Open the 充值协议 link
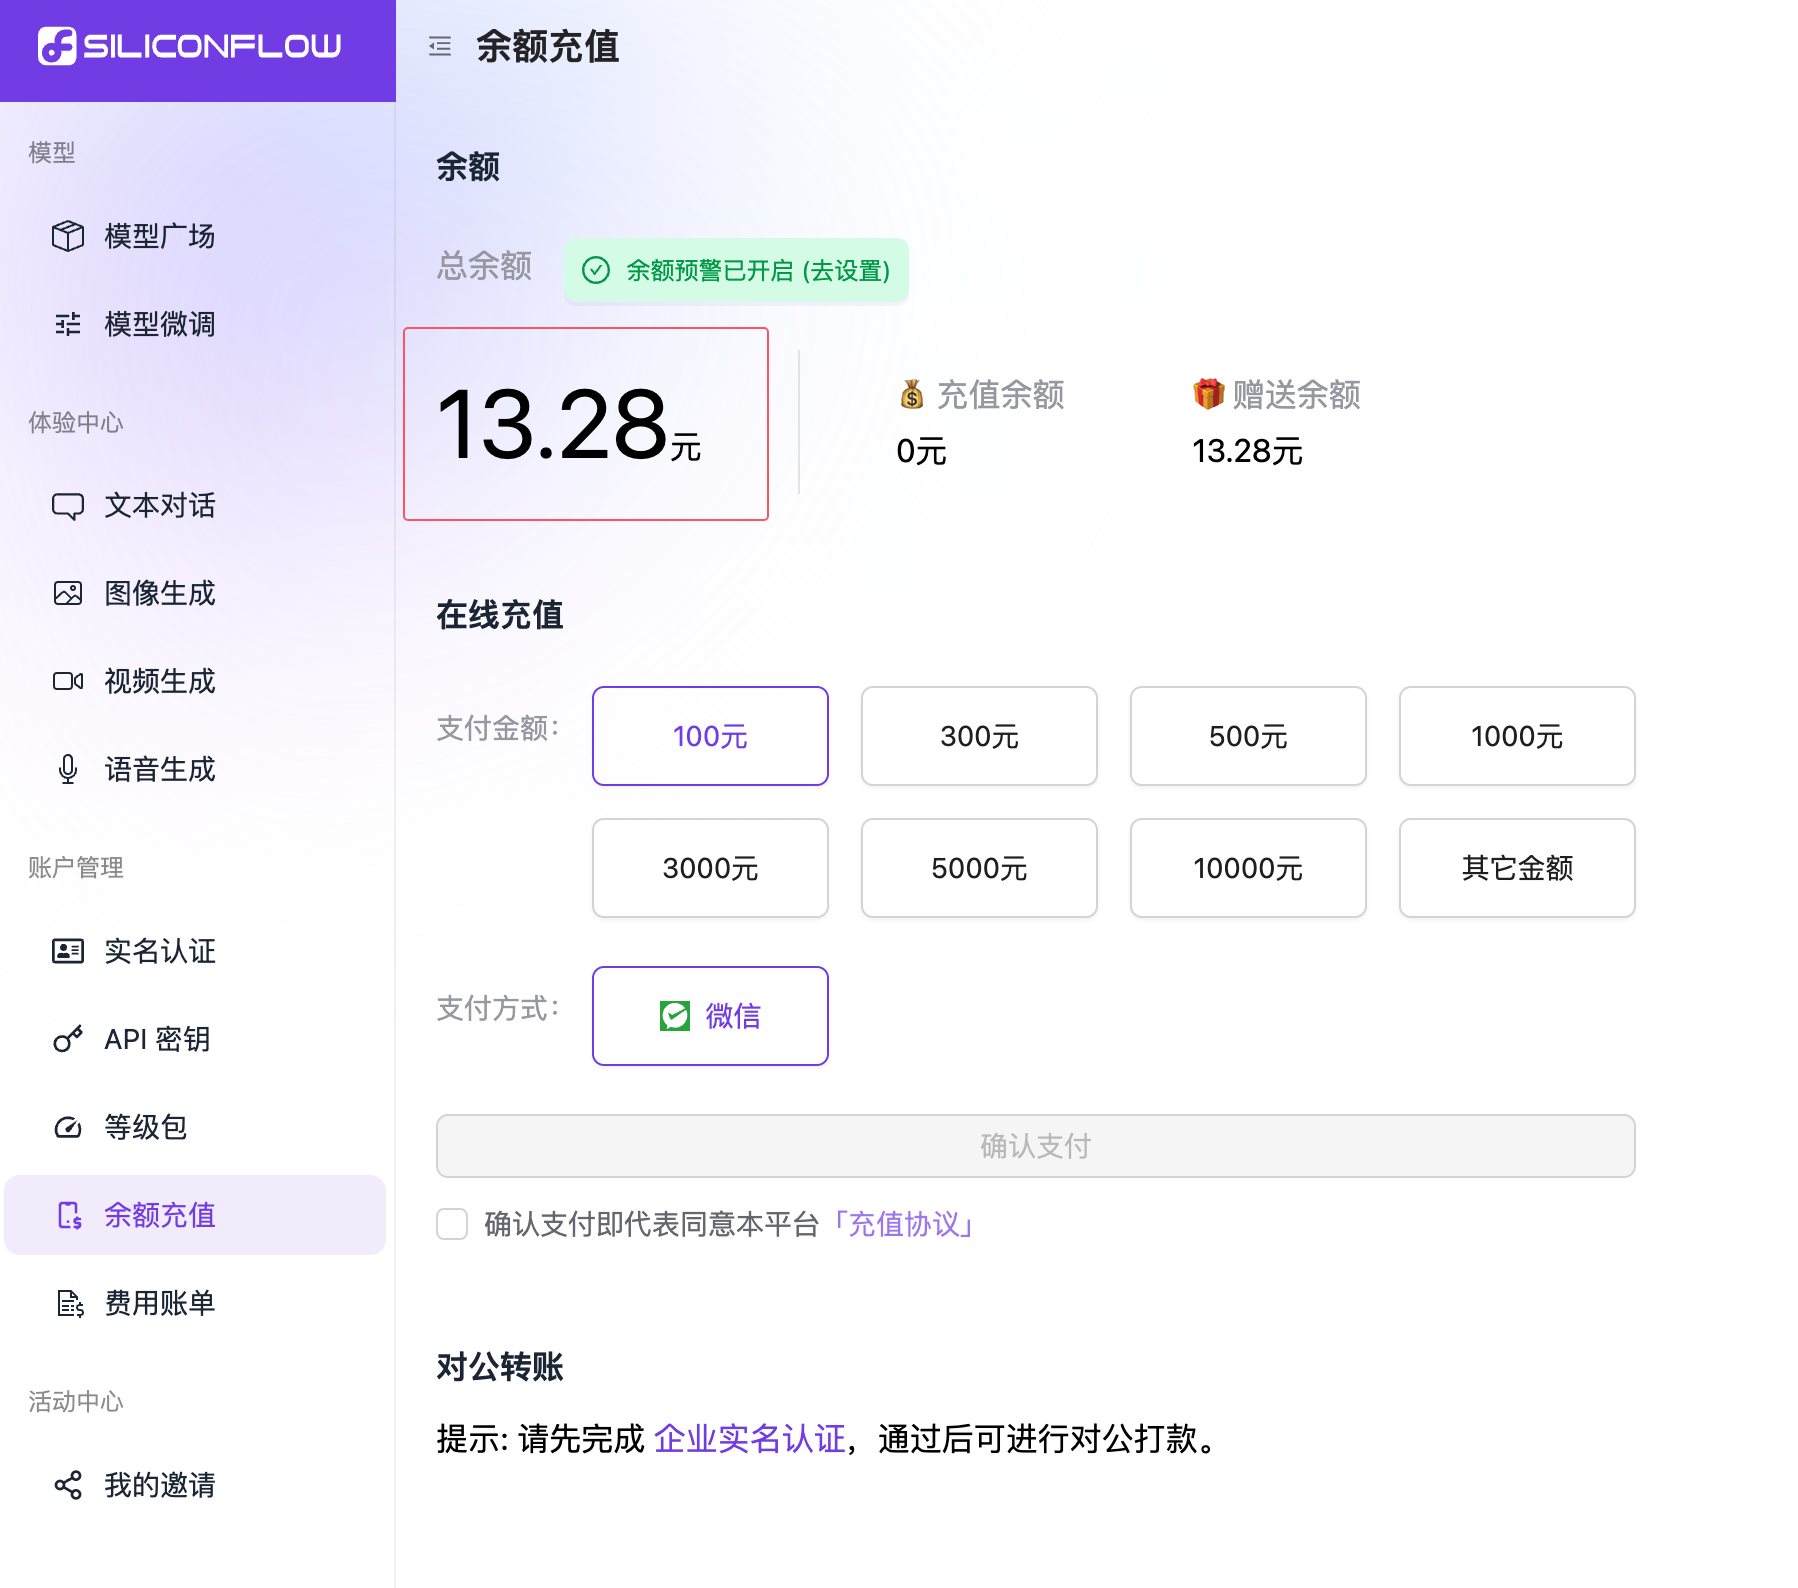Screen dimensions: 1798x1588 (x=904, y=1224)
